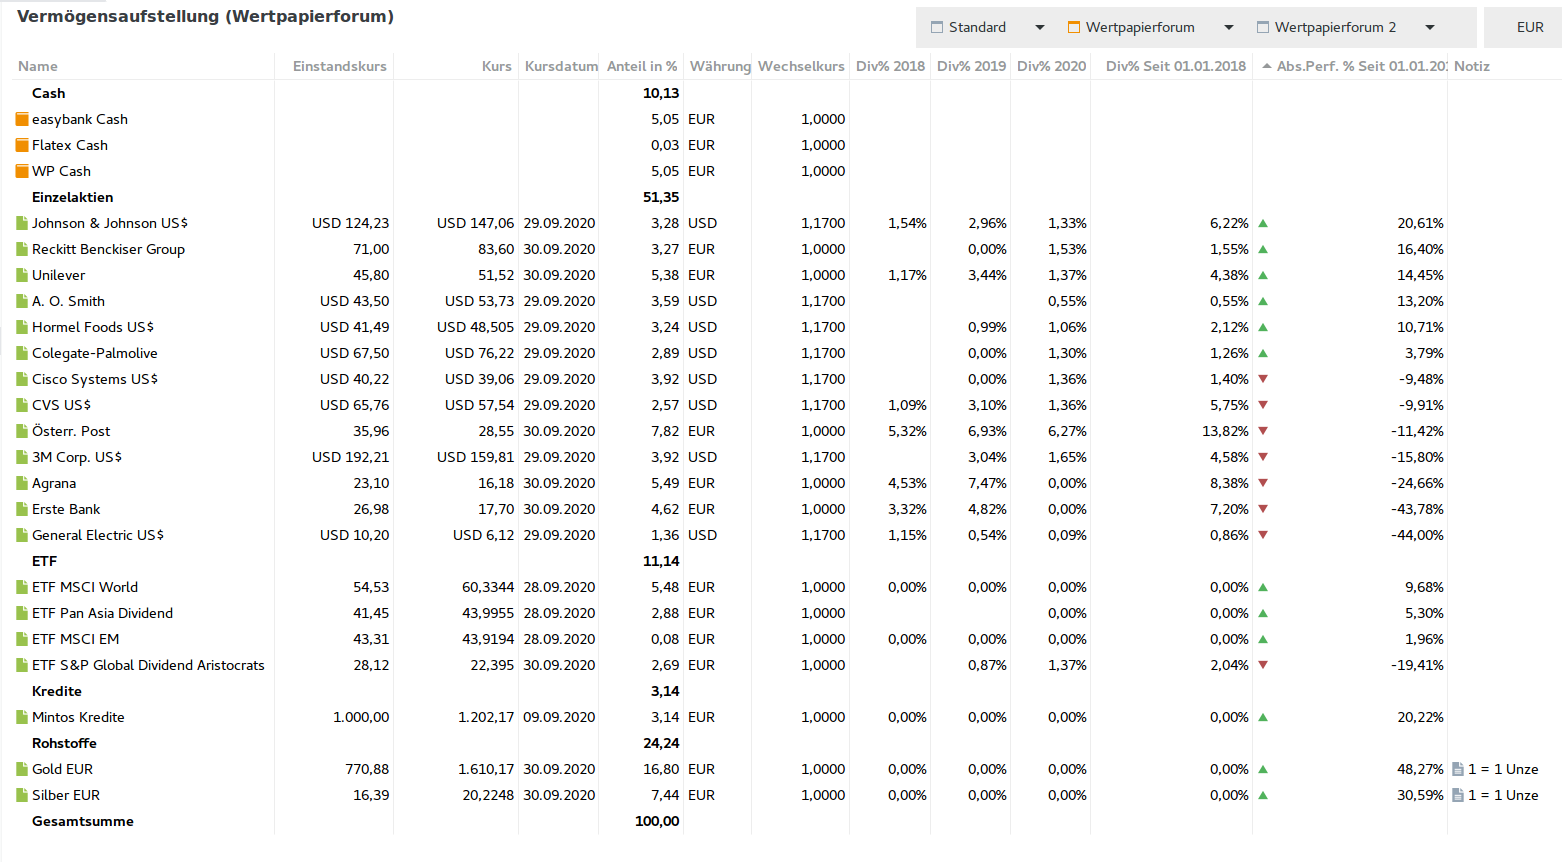Click the Wechselkurs column header
This screenshot has width=1562, height=862.
[801, 66]
